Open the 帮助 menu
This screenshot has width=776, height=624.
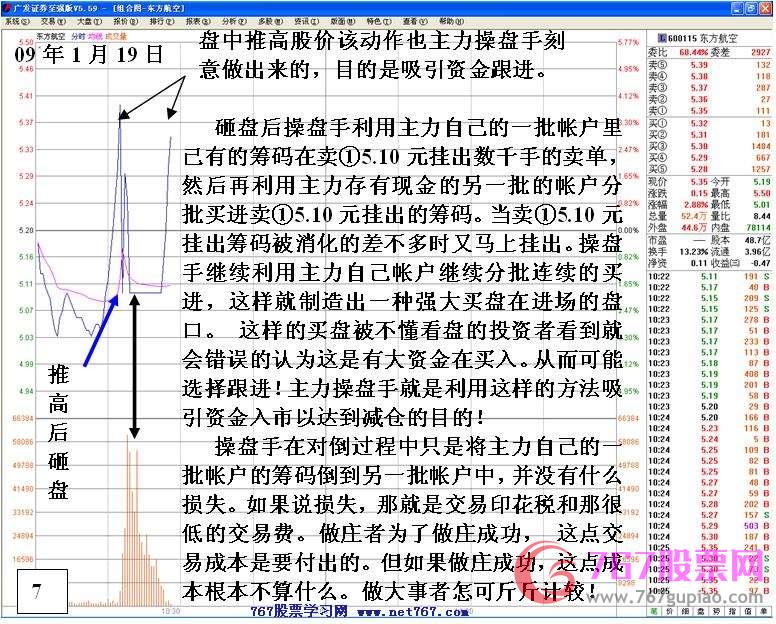(451, 22)
